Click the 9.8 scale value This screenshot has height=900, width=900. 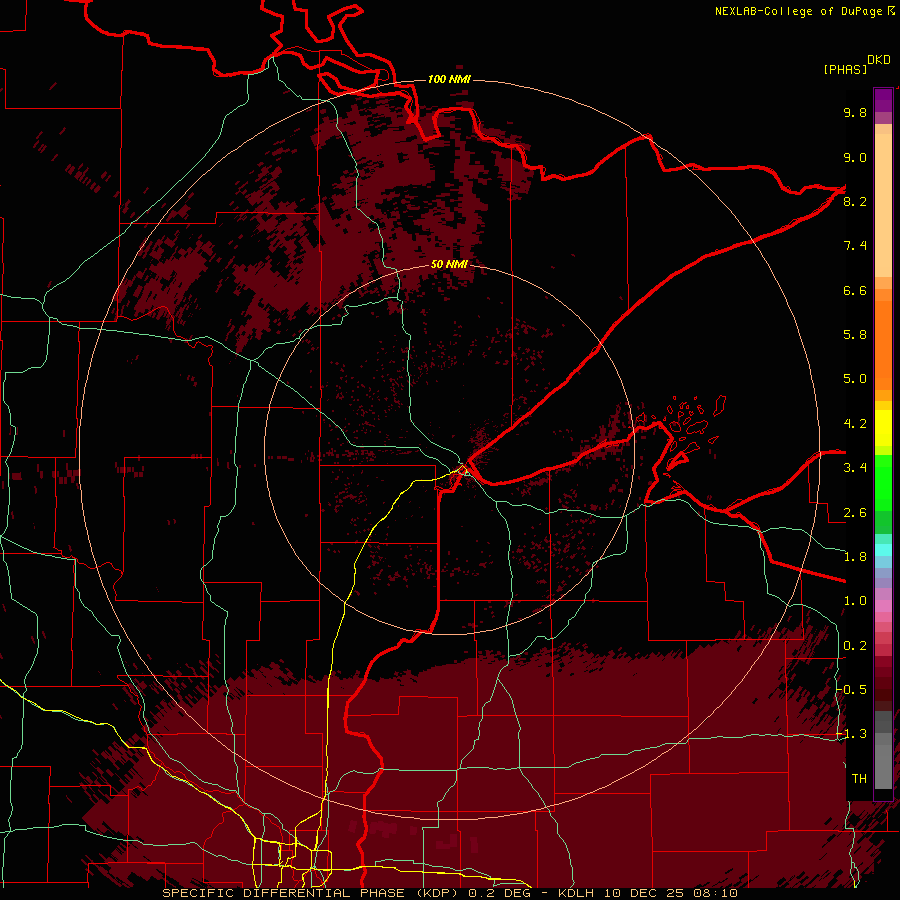coord(855,112)
